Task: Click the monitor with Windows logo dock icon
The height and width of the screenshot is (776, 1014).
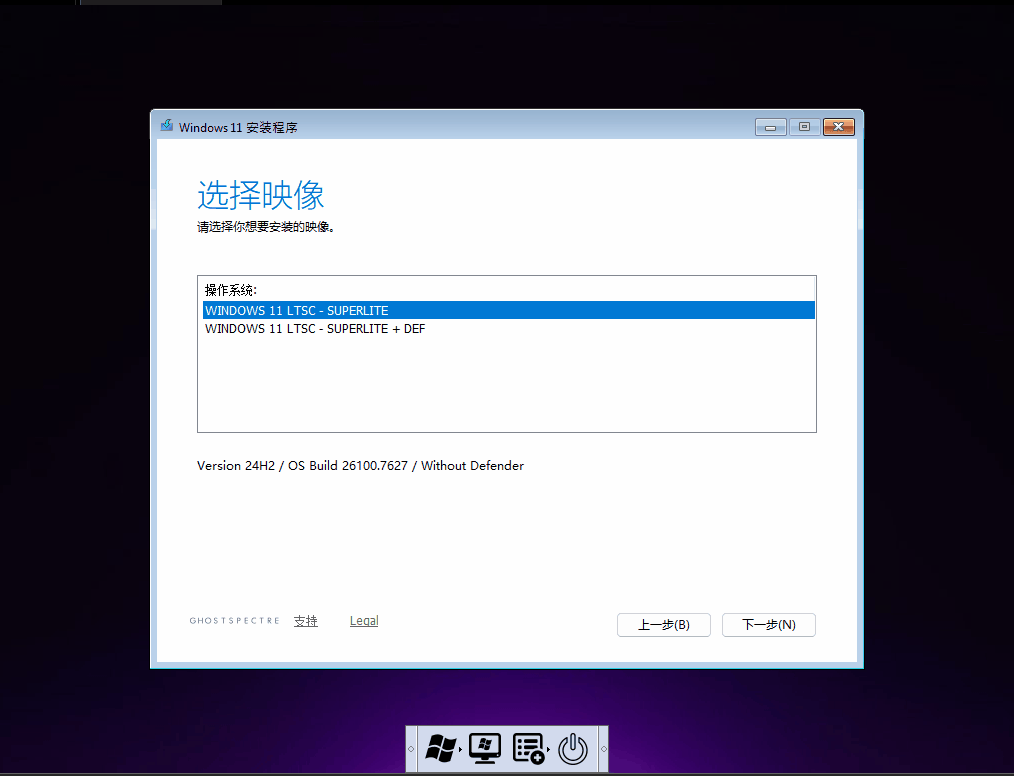Action: pyautogui.click(x=485, y=749)
